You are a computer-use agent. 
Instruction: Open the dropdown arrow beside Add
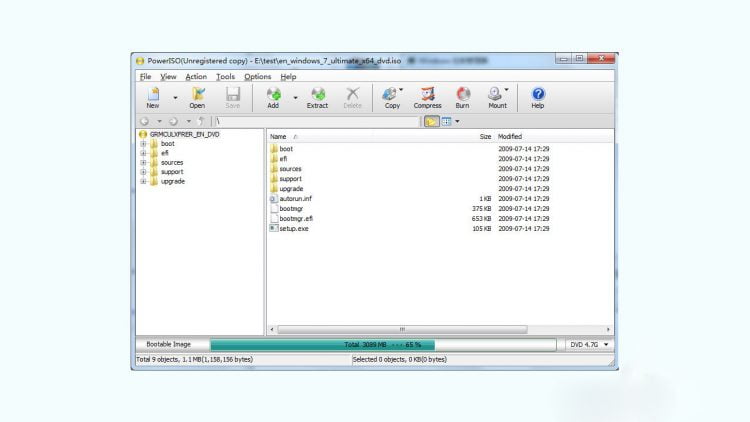[295, 98]
